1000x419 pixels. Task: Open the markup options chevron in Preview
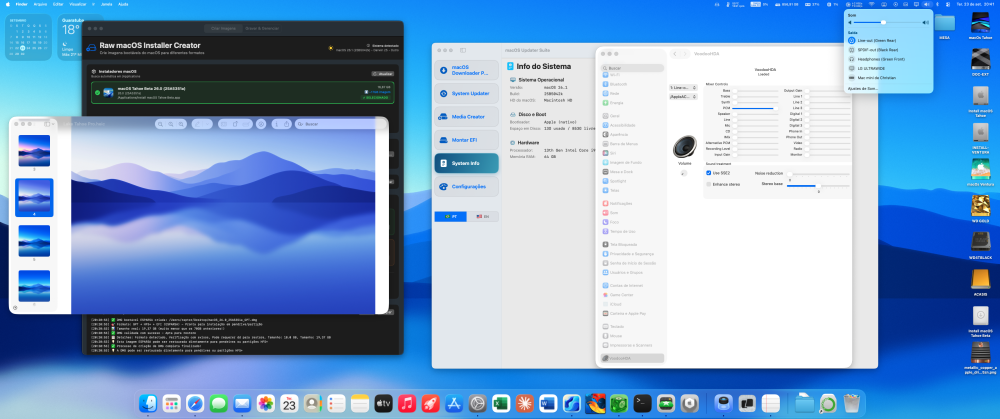coord(209,124)
